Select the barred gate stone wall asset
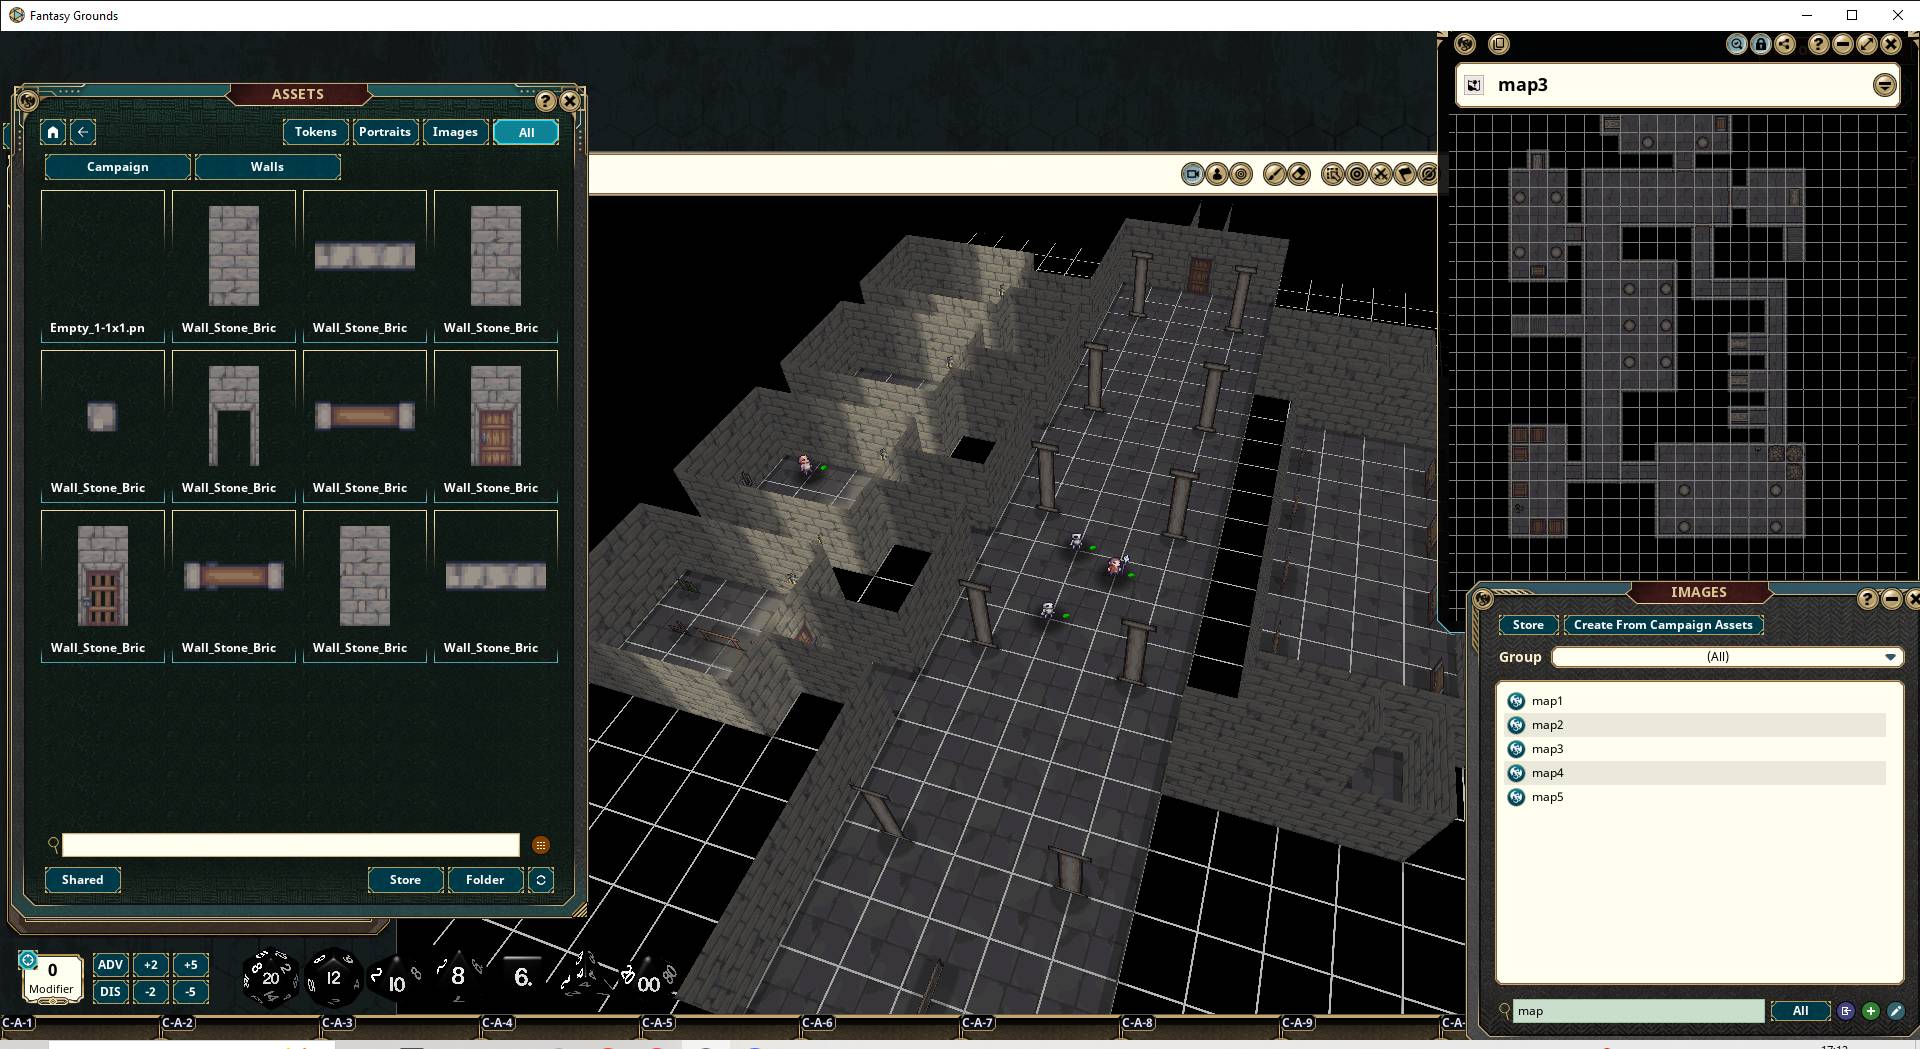 (x=103, y=585)
